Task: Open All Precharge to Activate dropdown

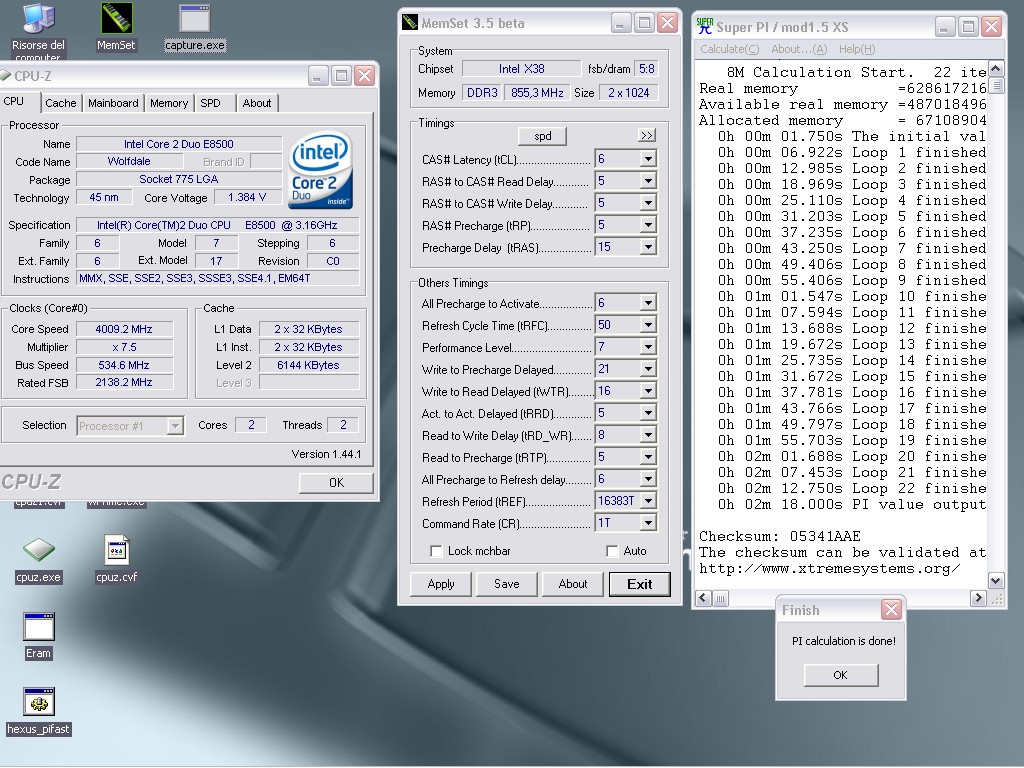Action: [648, 303]
